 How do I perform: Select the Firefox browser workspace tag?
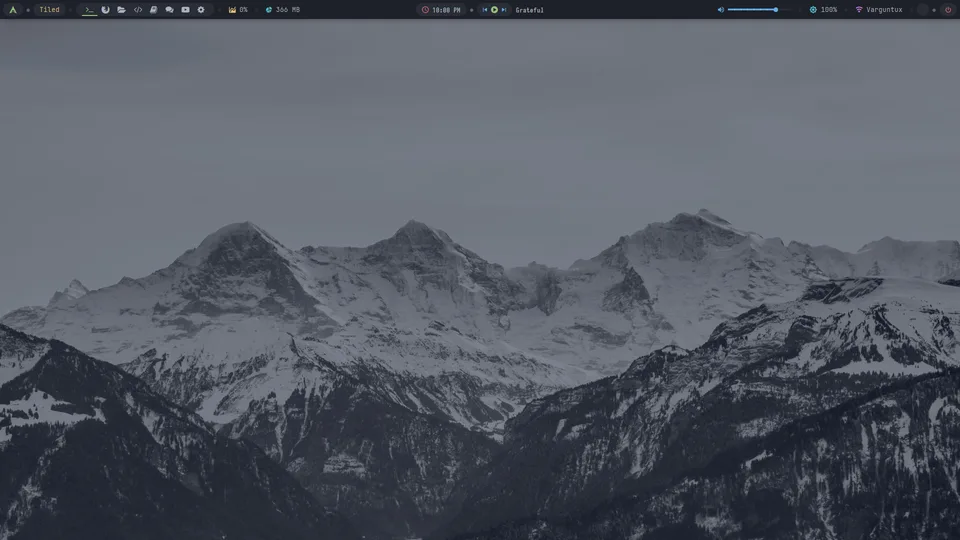click(x=105, y=10)
